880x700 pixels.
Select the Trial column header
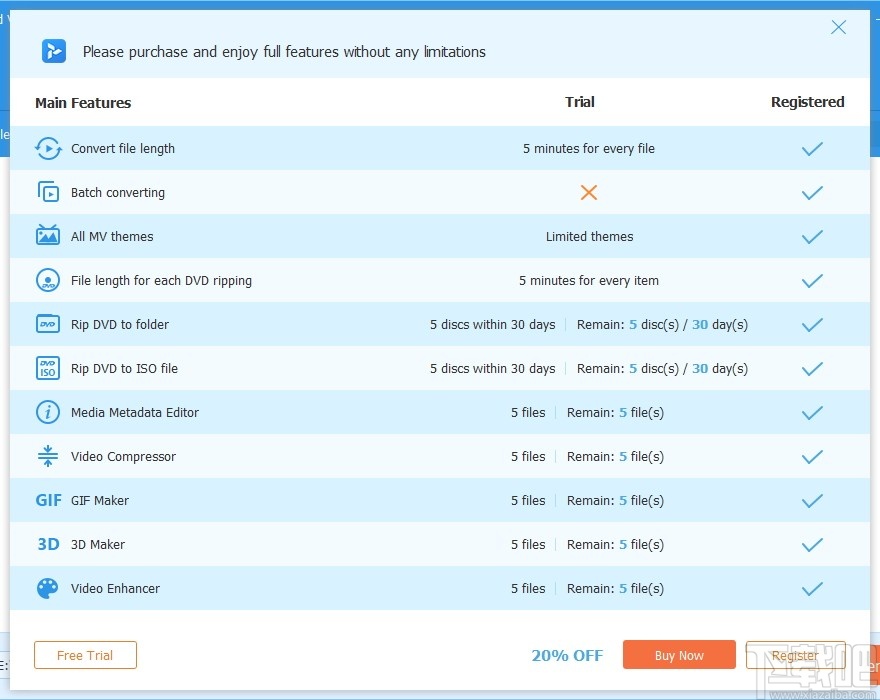pyautogui.click(x=579, y=102)
